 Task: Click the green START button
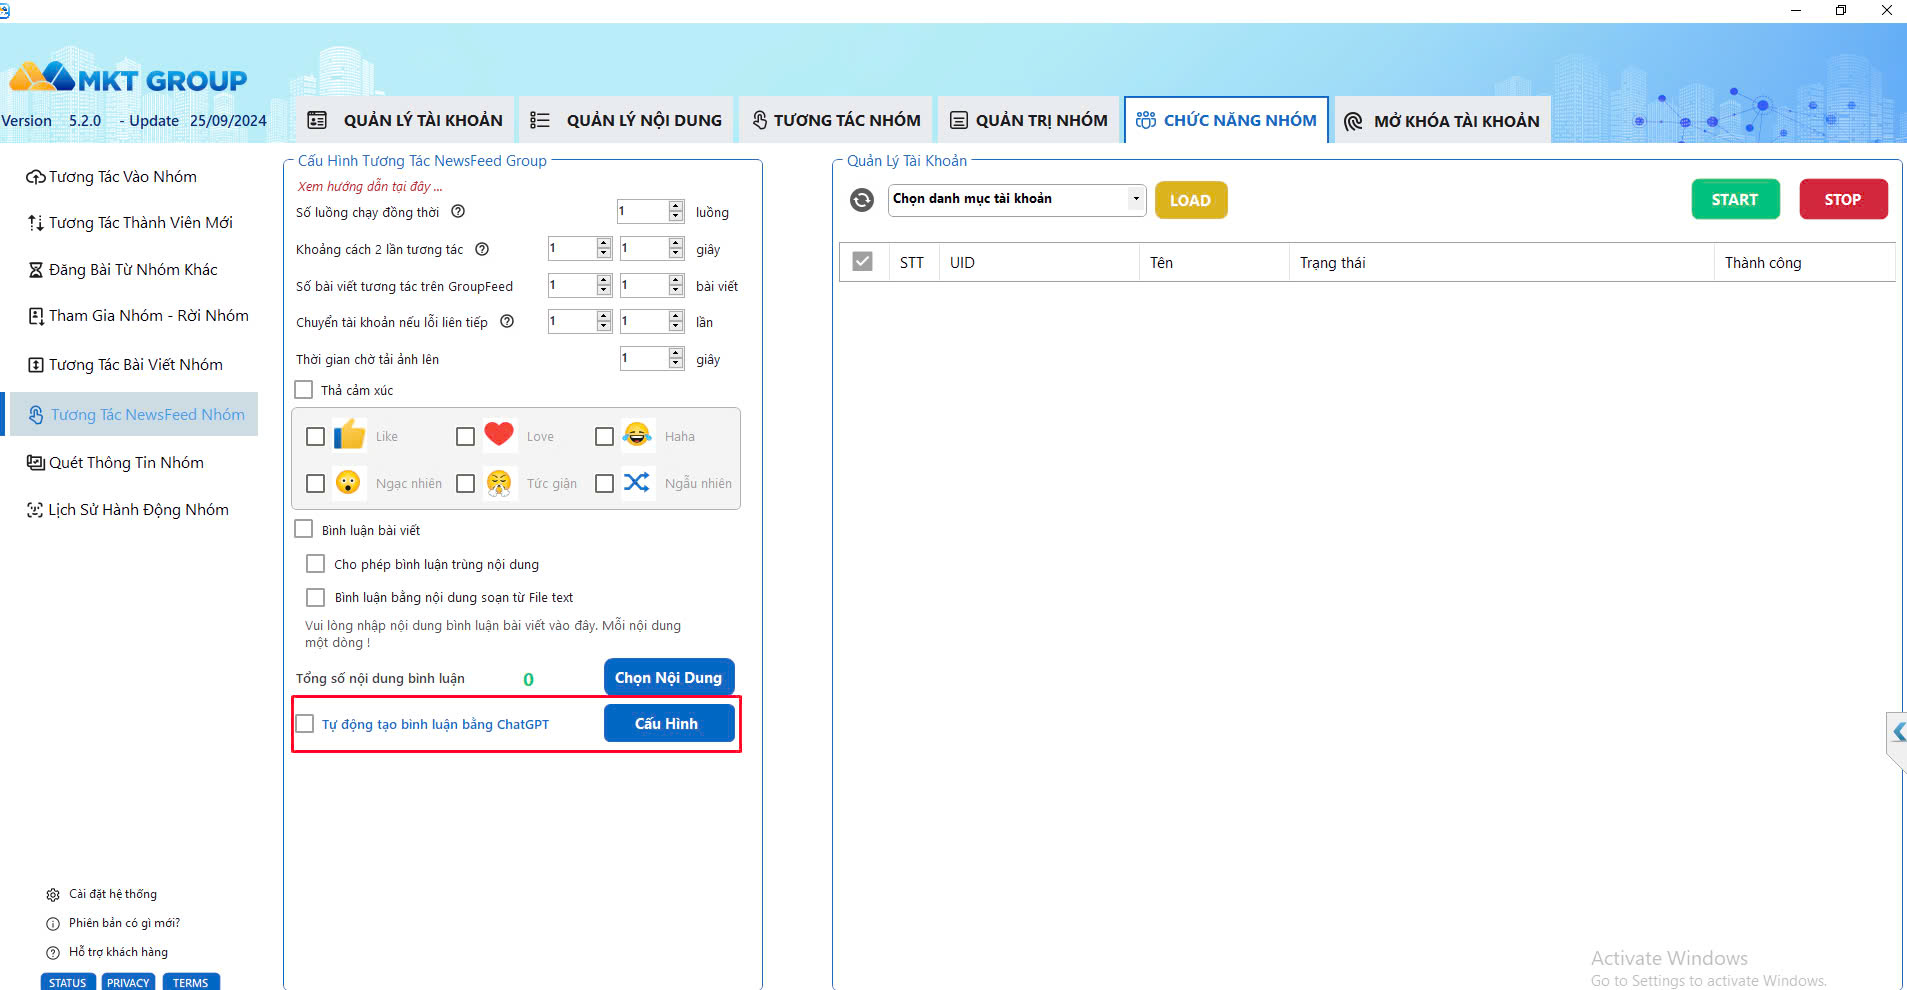pos(1735,199)
